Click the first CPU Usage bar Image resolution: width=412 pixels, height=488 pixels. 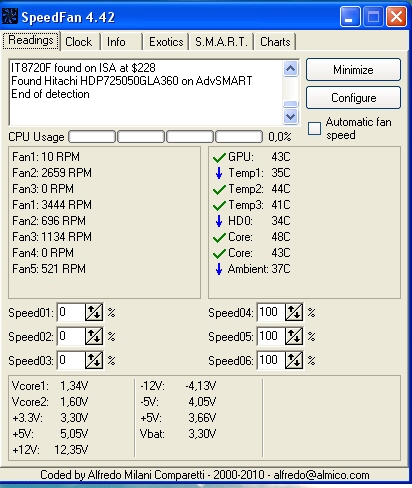tap(92, 137)
